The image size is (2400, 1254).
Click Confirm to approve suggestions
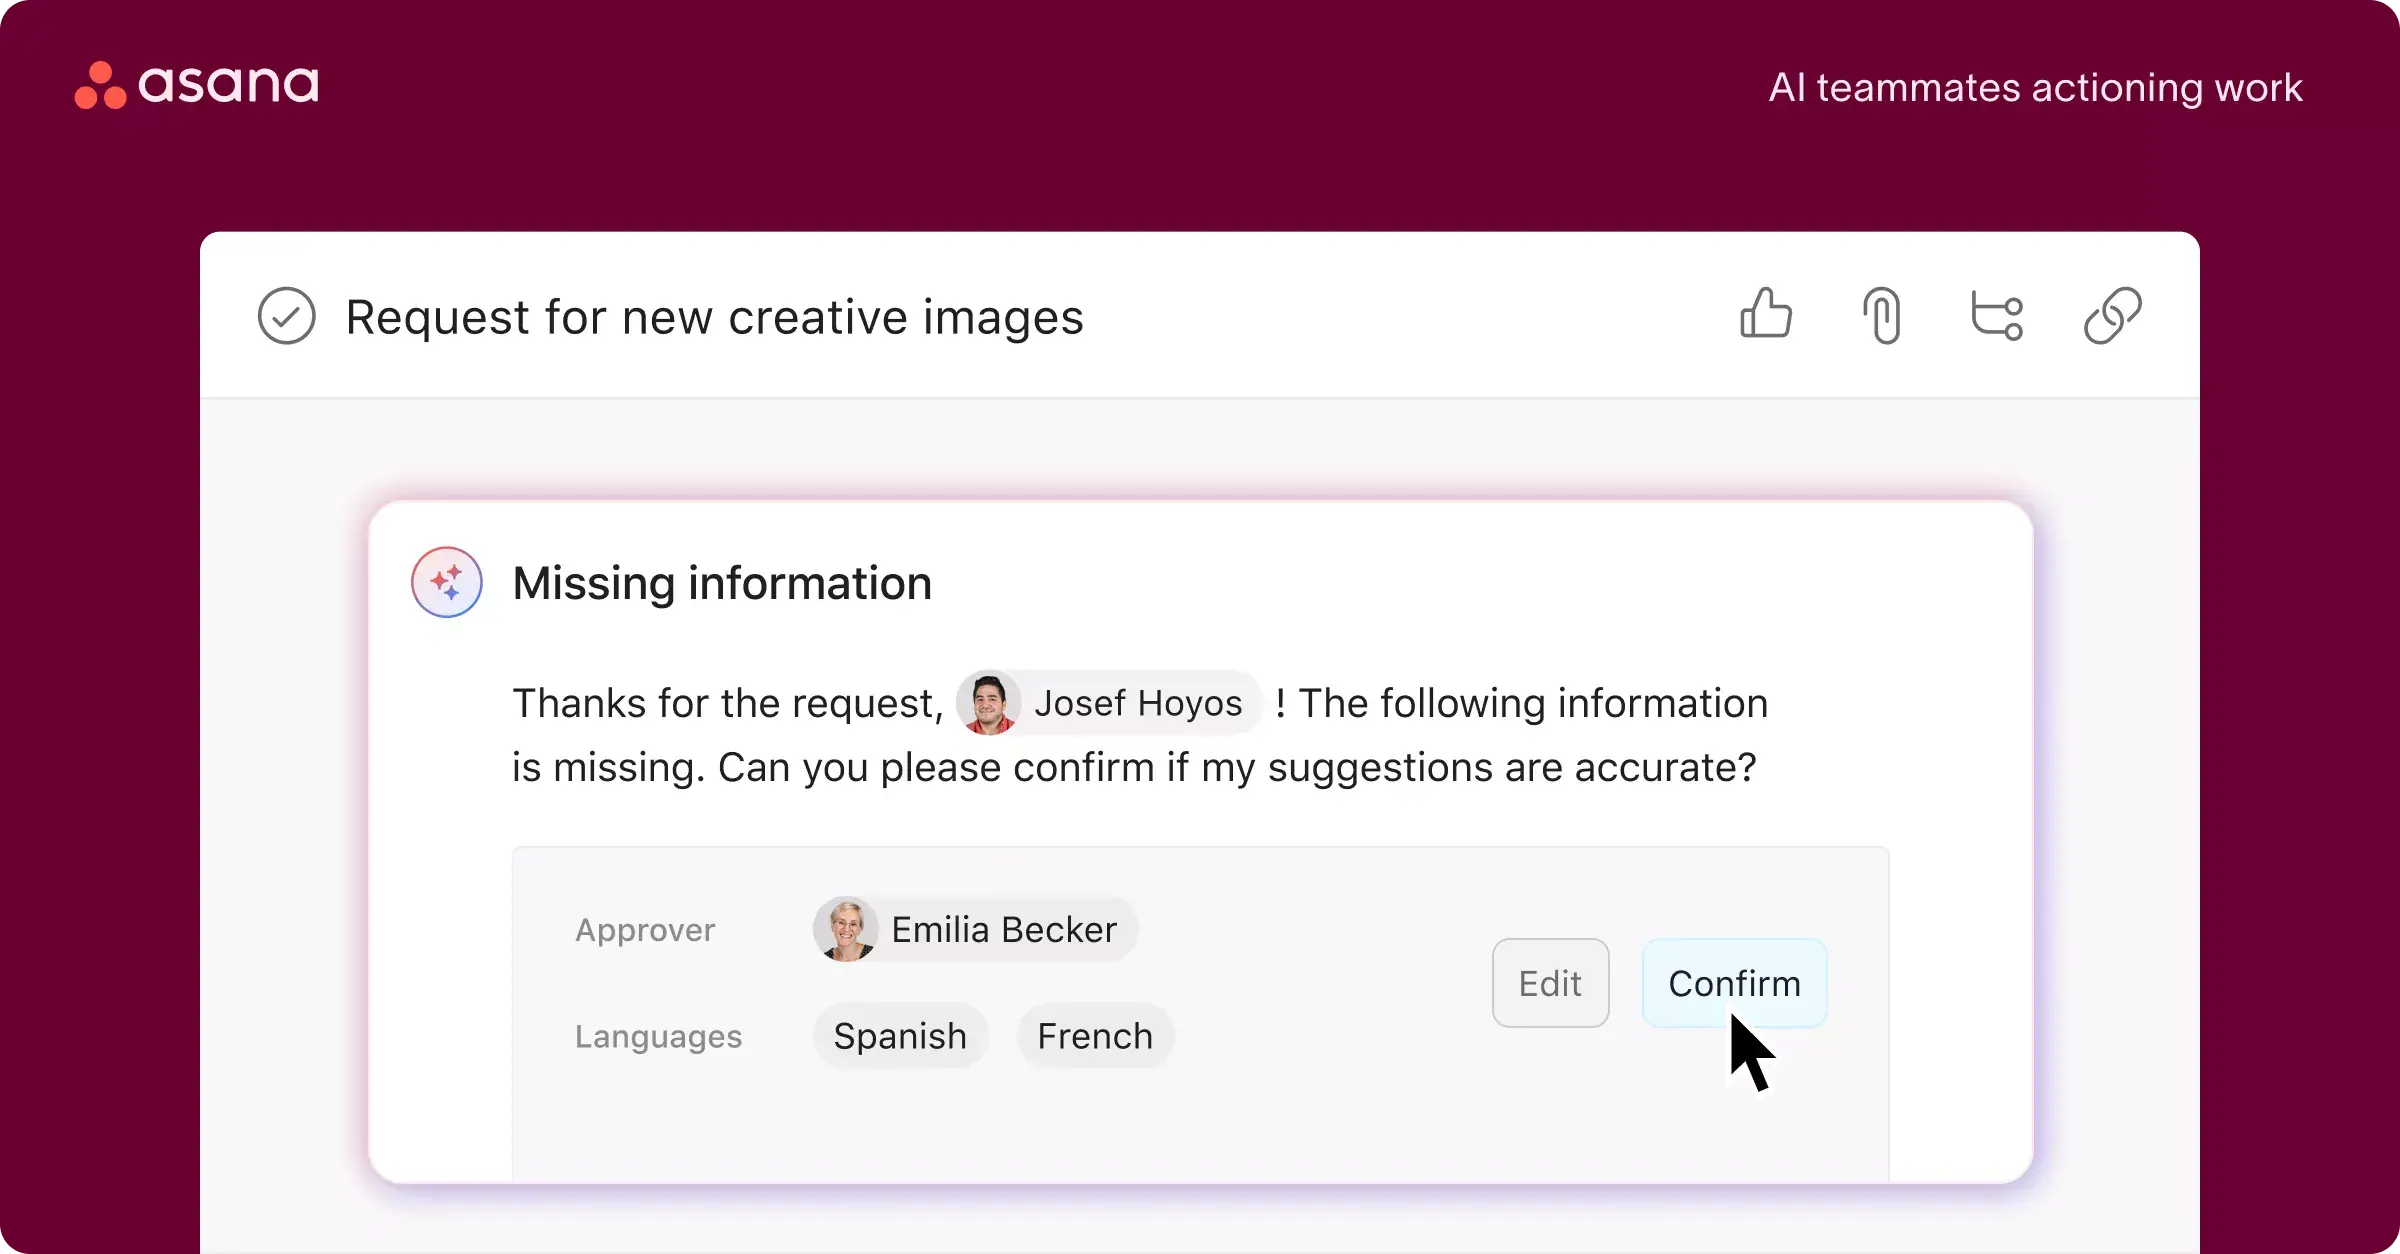pos(1733,983)
